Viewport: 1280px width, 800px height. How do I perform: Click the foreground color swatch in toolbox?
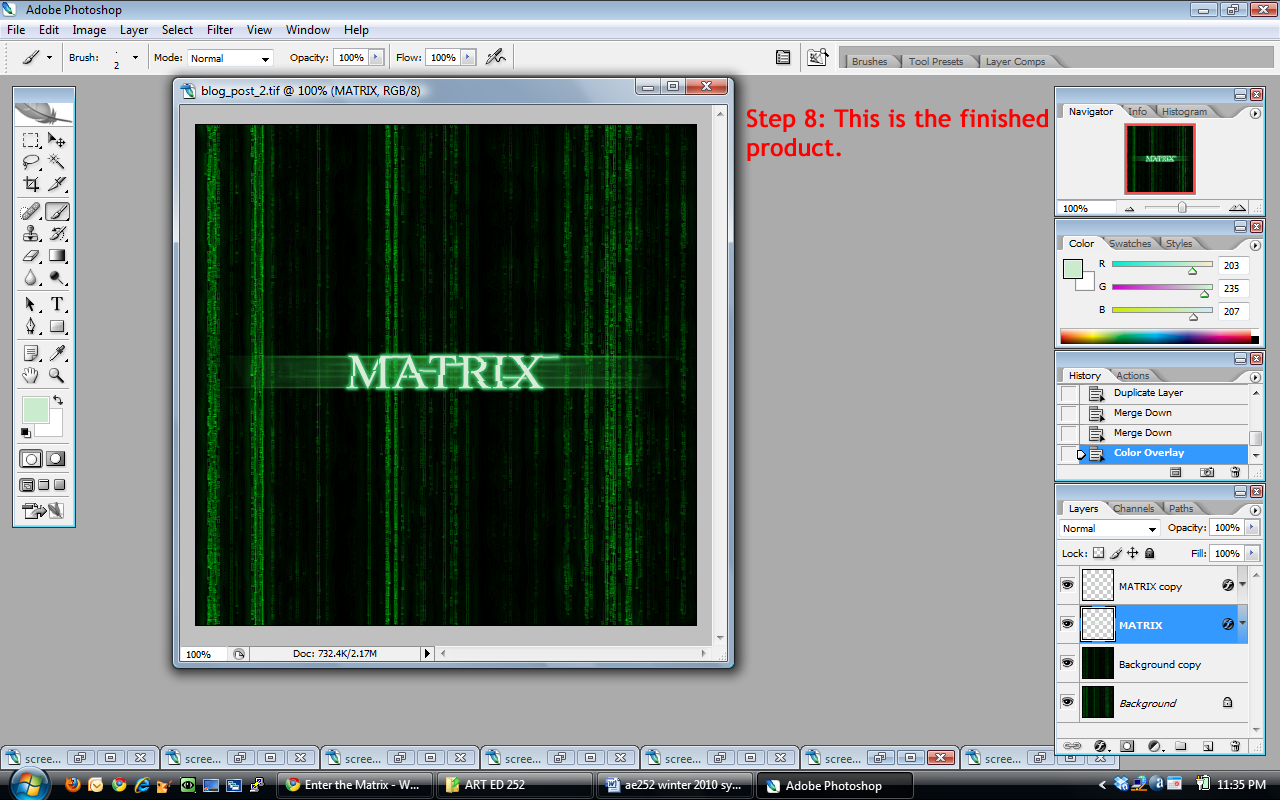(34, 409)
